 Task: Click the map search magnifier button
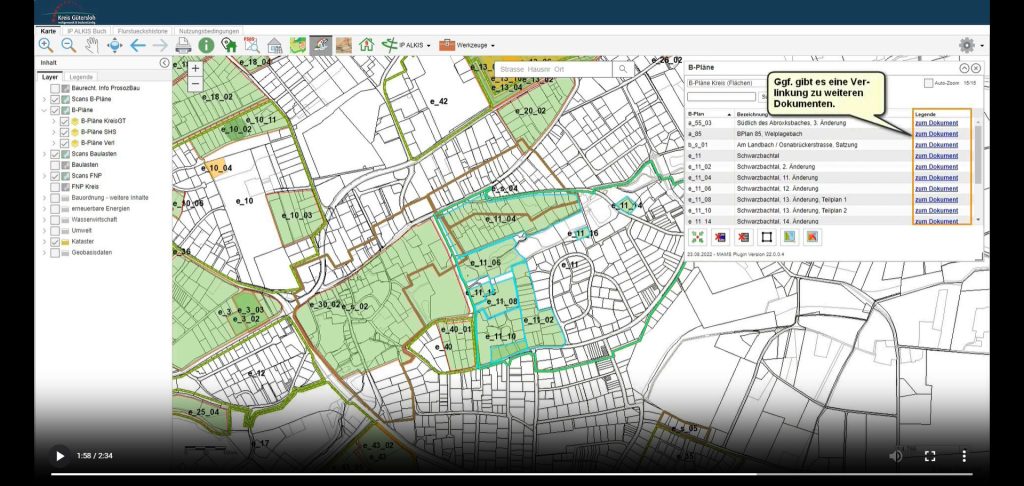pos(623,69)
